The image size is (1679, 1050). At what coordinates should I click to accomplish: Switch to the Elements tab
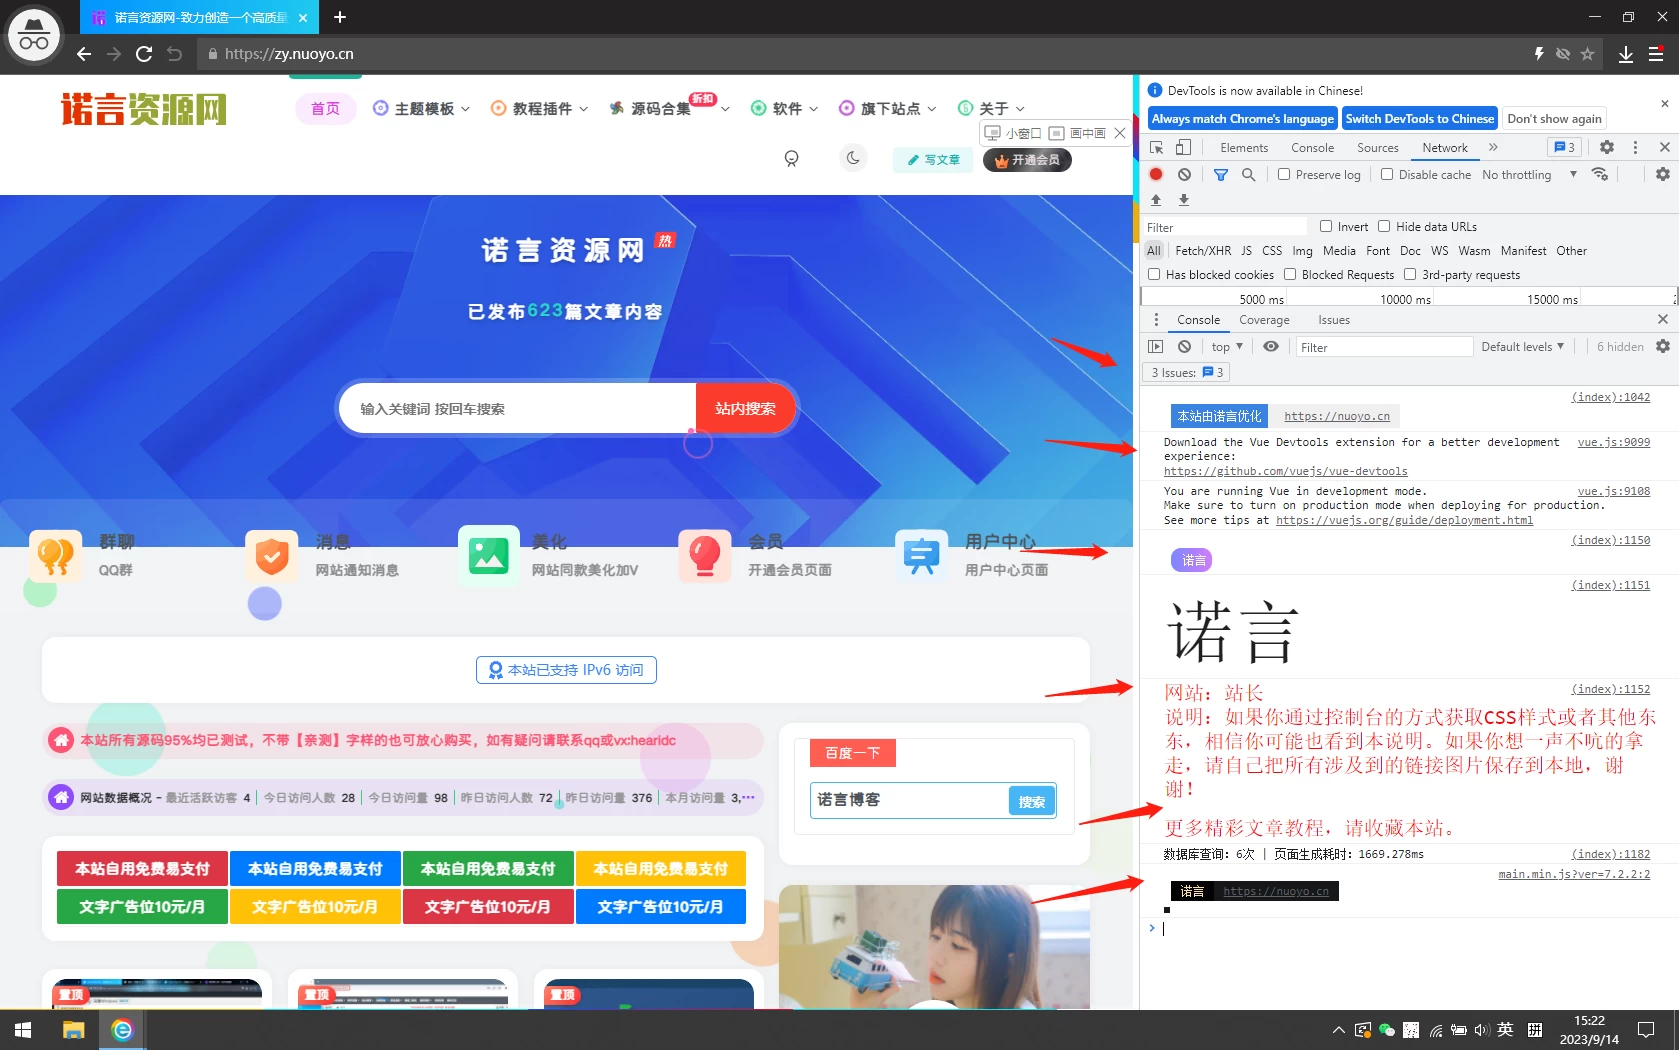(x=1243, y=147)
